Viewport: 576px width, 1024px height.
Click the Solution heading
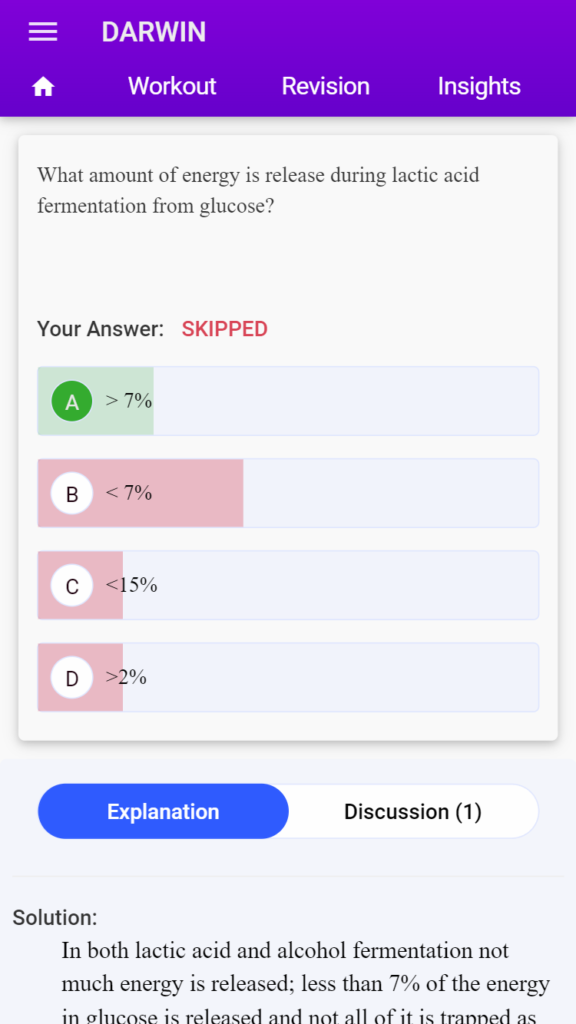(x=55, y=918)
